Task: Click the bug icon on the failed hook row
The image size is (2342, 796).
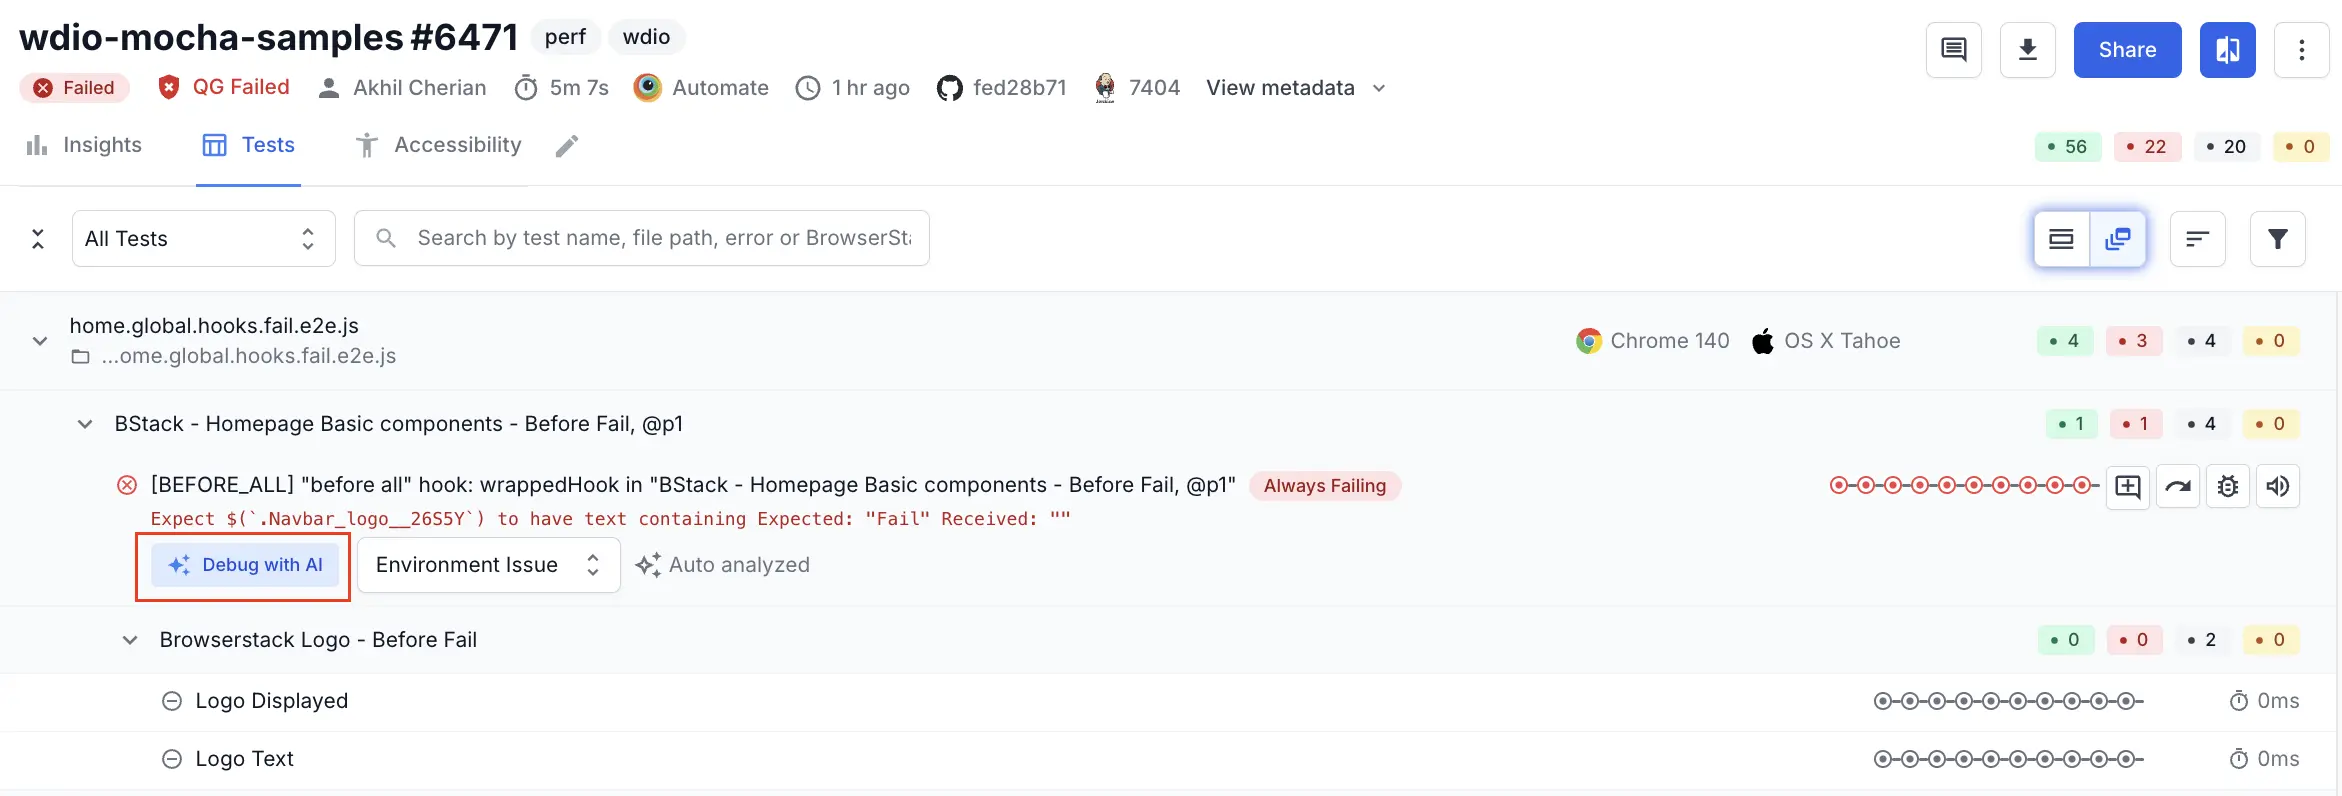Action: click(2227, 487)
